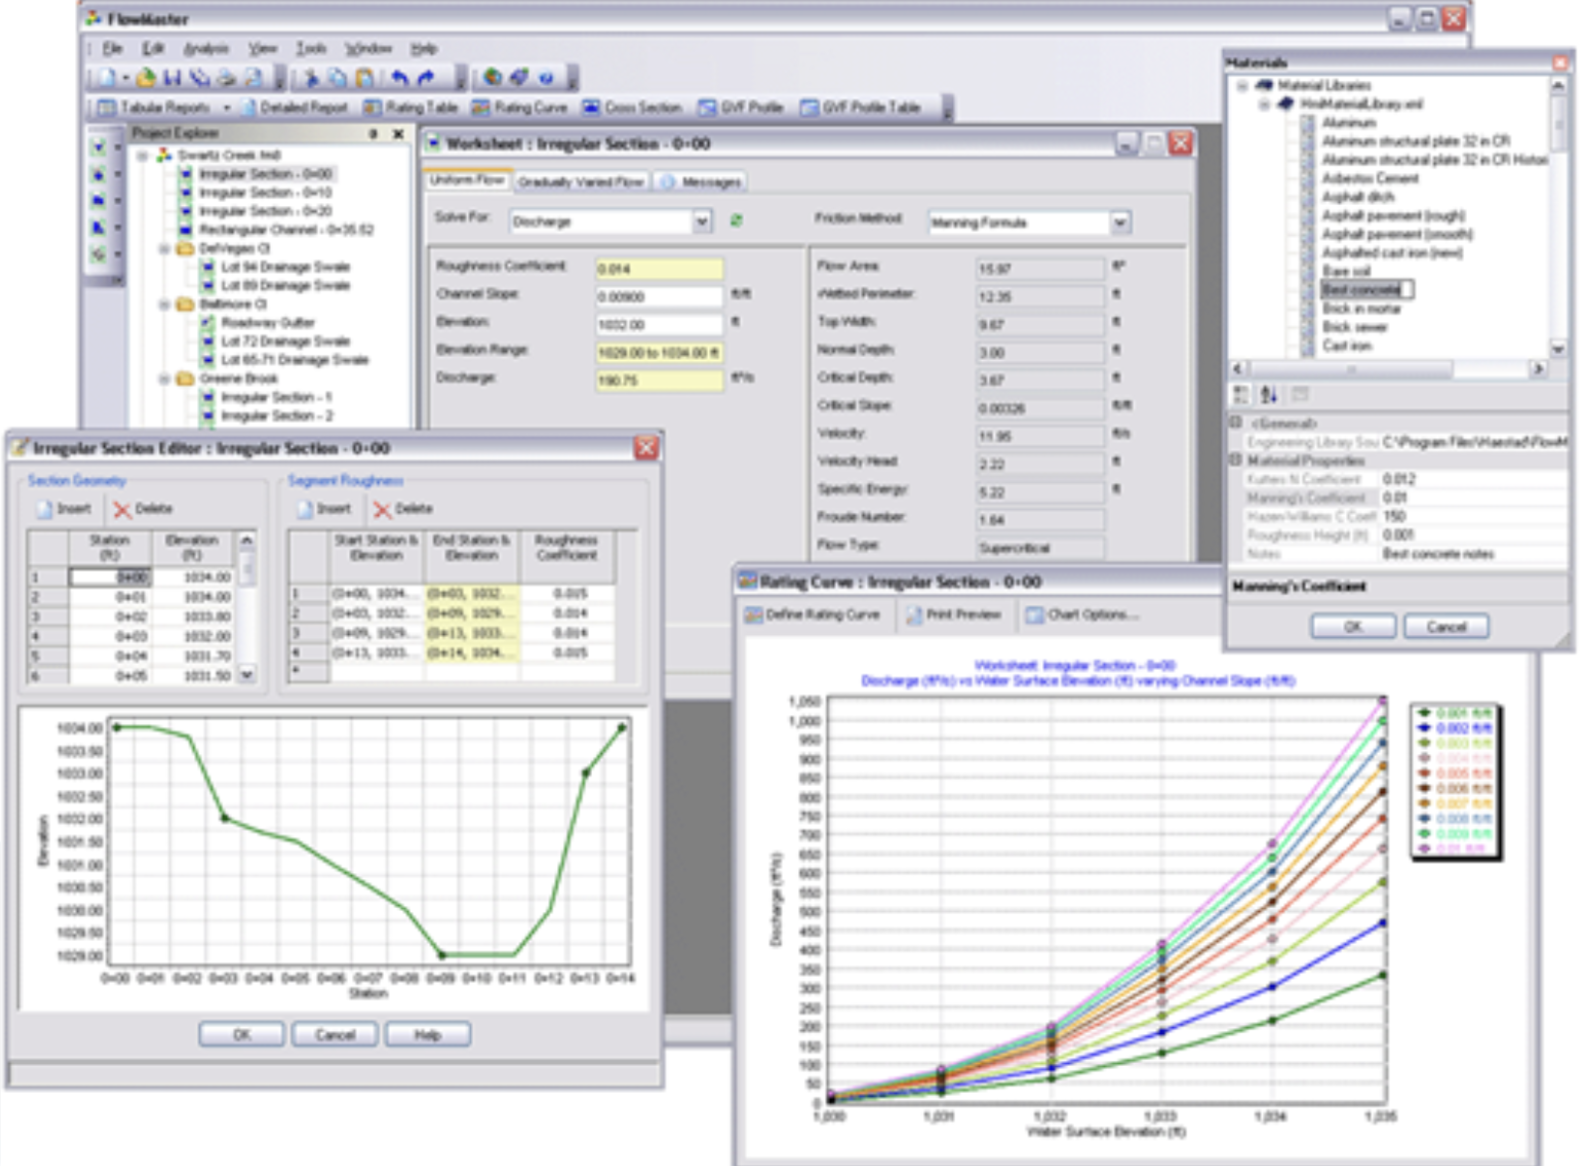
Task: Open the Solve For dropdown
Action: tap(702, 221)
